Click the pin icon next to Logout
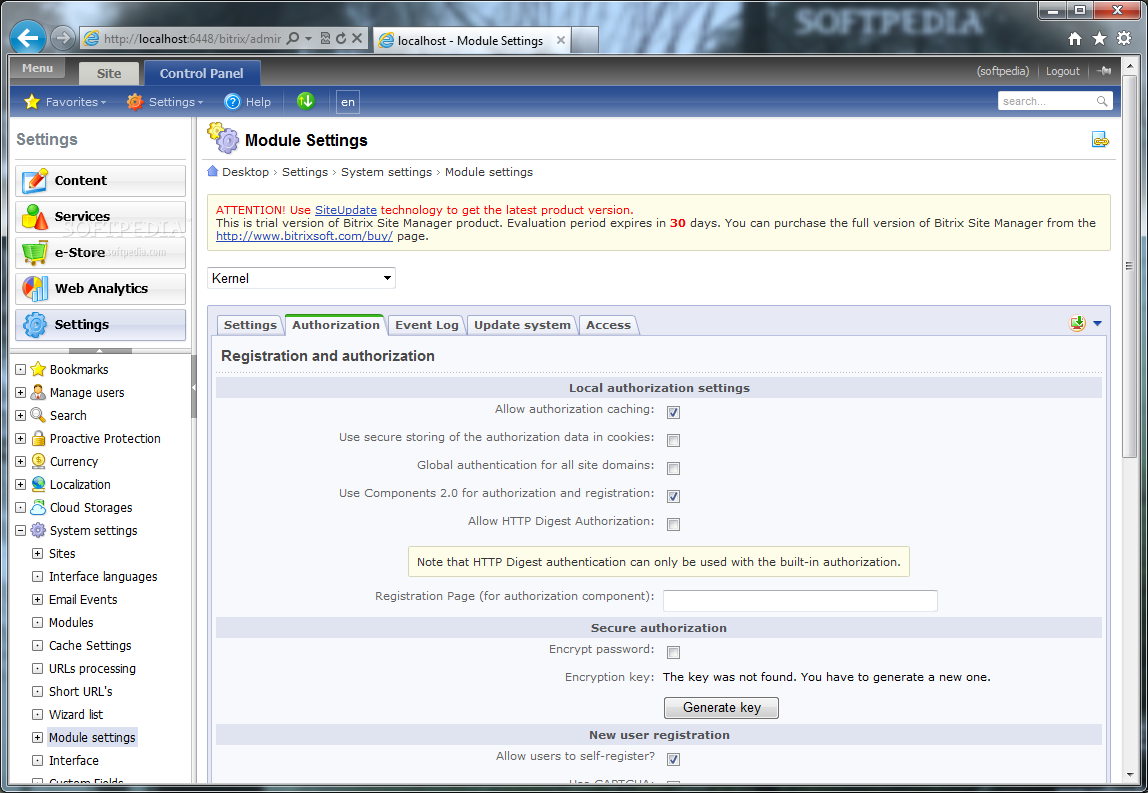The height and width of the screenshot is (793, 1148). (1105, 71)
